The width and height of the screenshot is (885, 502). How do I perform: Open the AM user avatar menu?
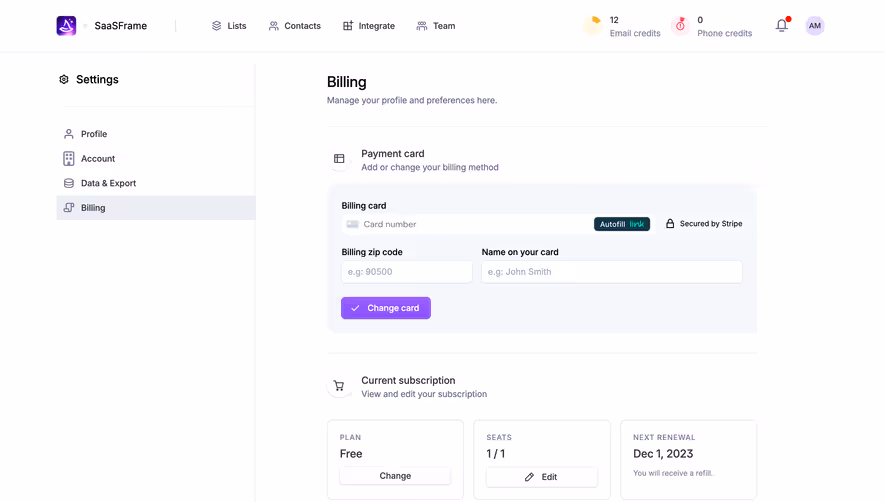tap(814, 25)
